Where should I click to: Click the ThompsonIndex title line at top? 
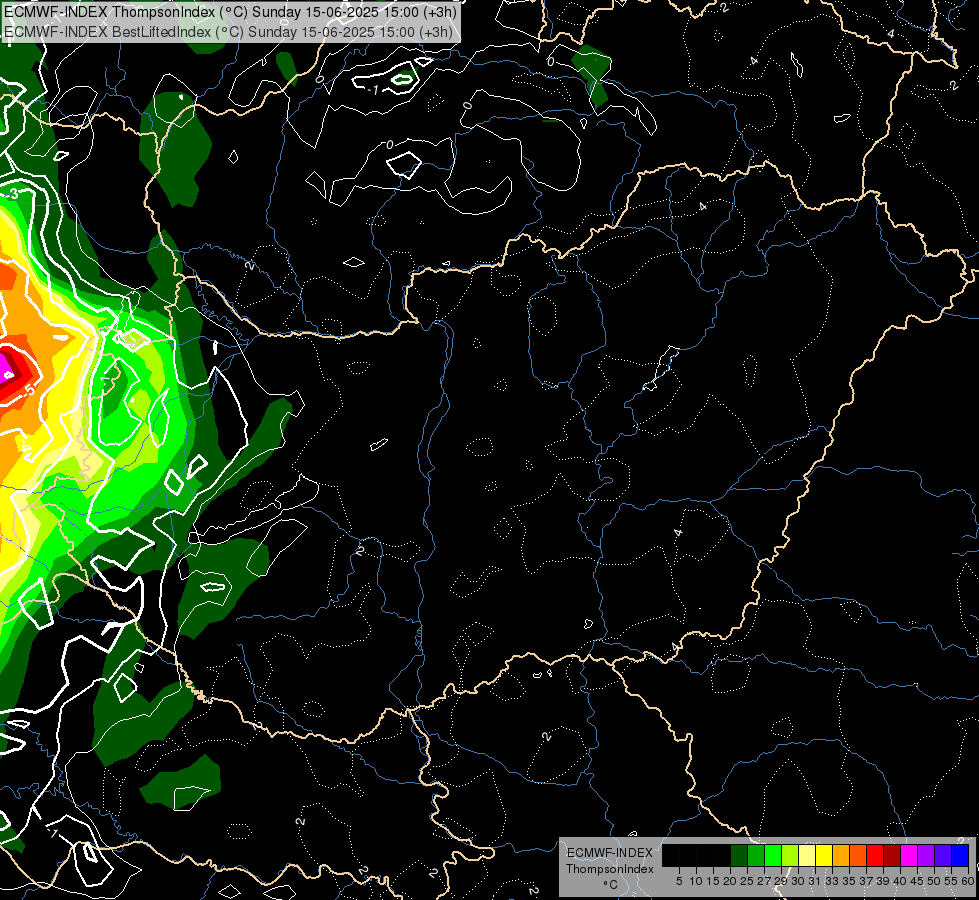230,12
